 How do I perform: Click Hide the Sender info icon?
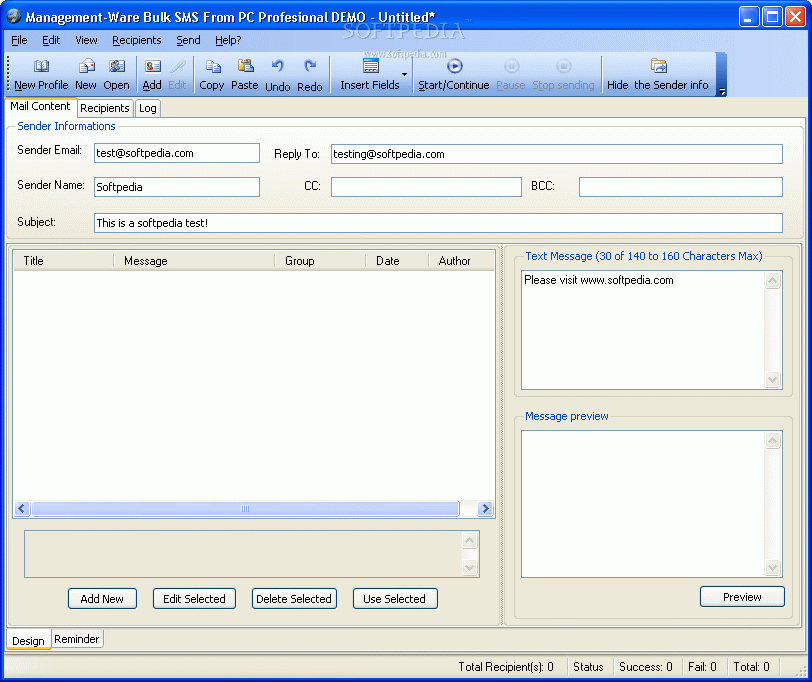659,66
